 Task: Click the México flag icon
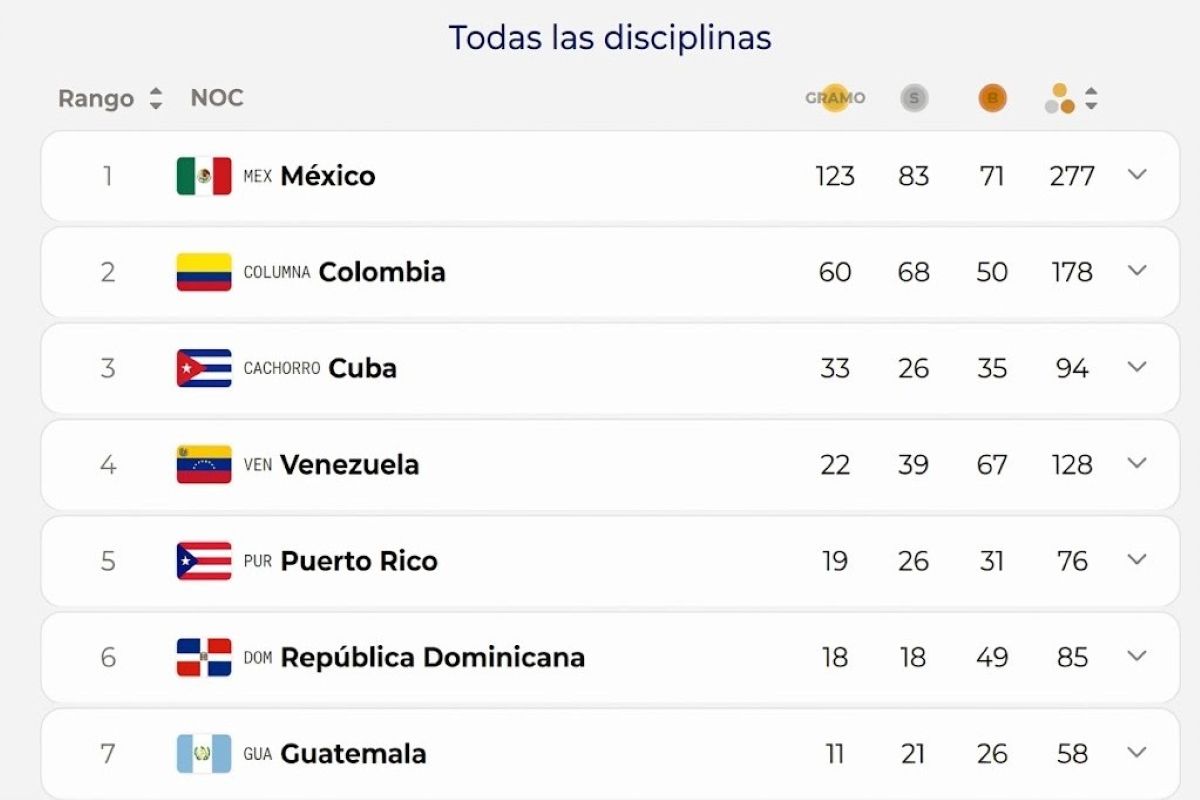pyautogui.click(x=204, y=176)
